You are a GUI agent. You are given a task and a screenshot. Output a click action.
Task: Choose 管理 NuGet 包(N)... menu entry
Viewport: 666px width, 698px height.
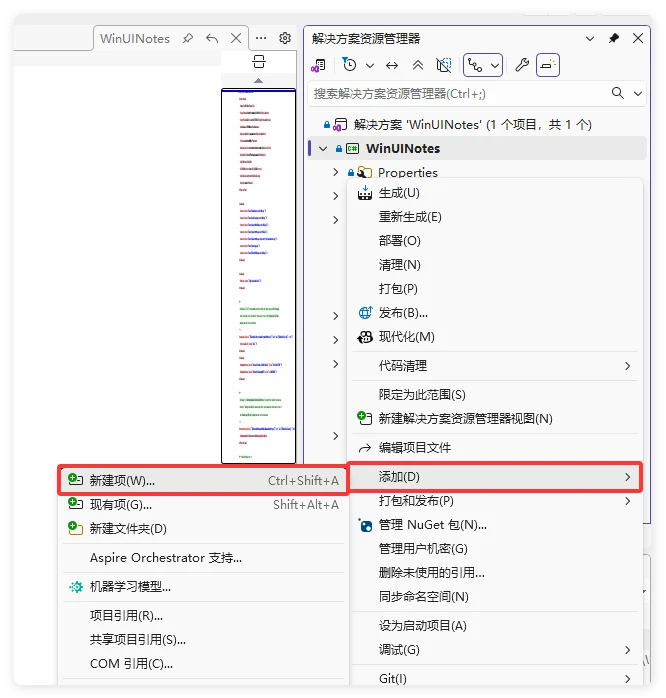(432, 524)
